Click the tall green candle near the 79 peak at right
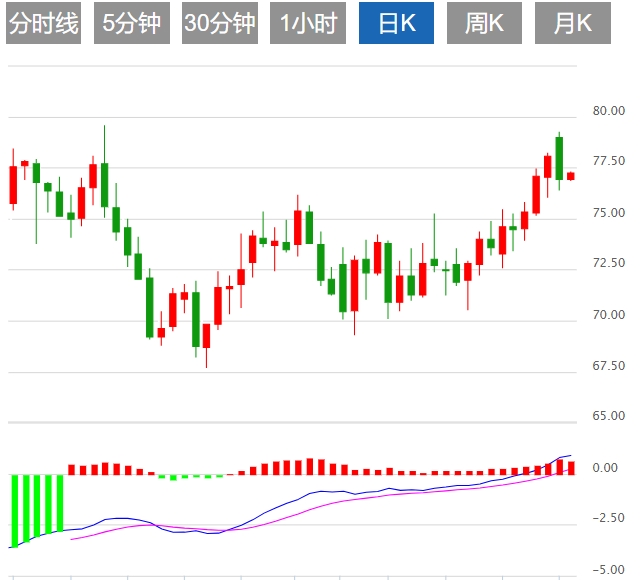The width and height of the screenshot is (640, 580). (559, 157)
